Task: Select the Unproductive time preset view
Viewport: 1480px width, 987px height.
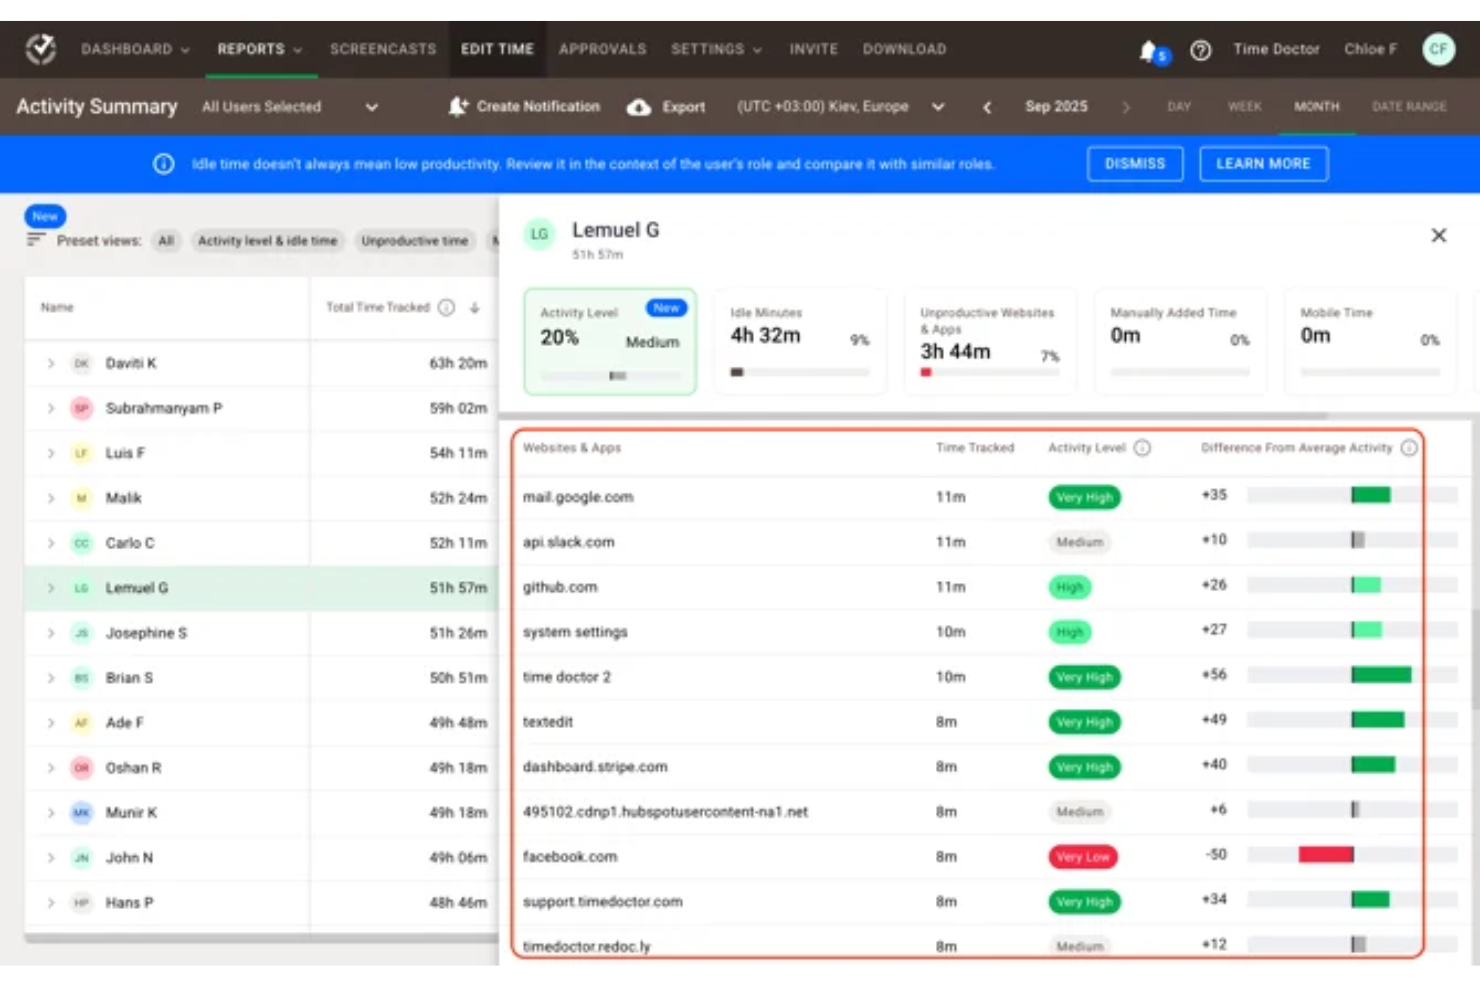Action: tap(414, 241)
